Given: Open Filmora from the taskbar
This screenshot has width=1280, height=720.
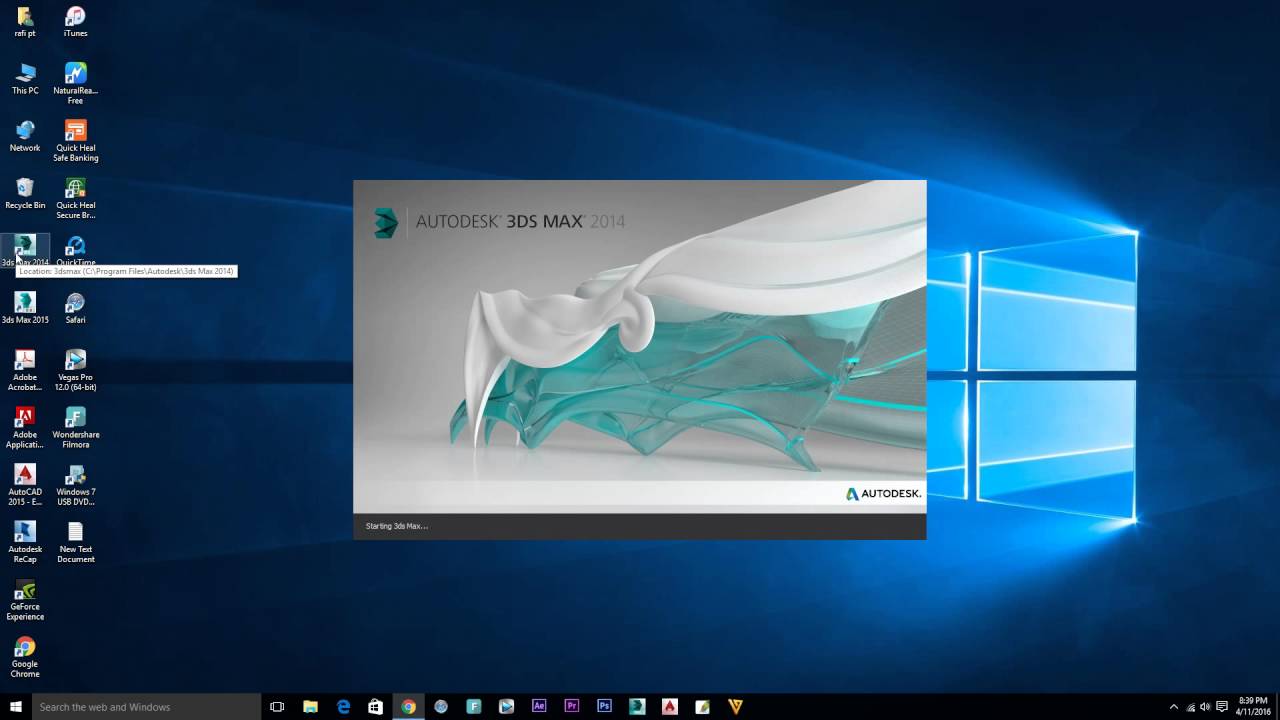Looking at the screenshot, I should click(474, 707).
